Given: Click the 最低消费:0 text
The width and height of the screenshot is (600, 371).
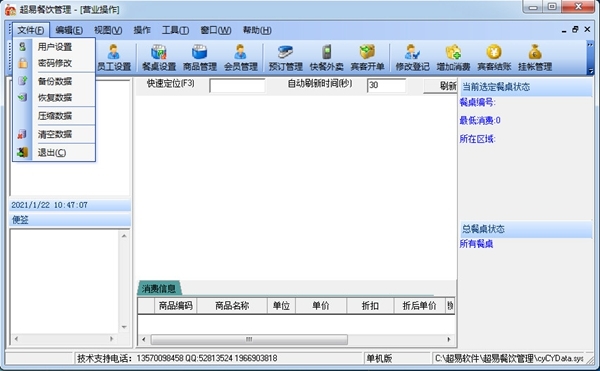Looking at the screenshot, I should tap(480, 120).
